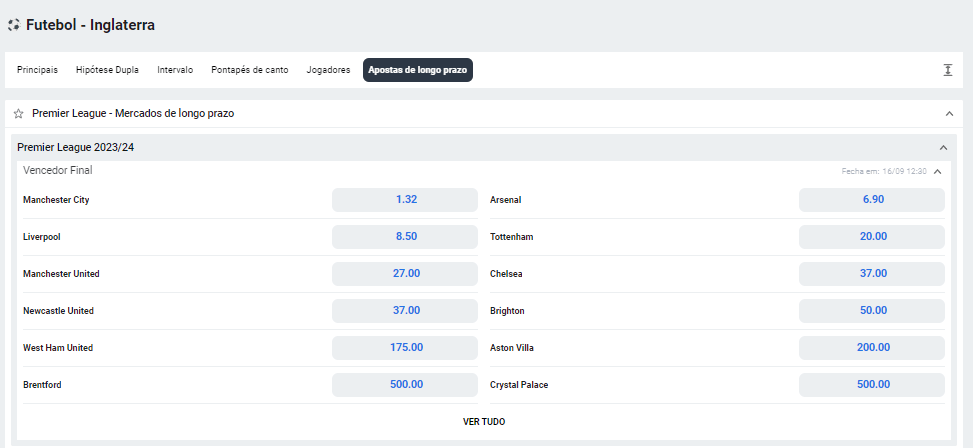Open the Principais tab

pyautogui.click(x=37, y=70)
